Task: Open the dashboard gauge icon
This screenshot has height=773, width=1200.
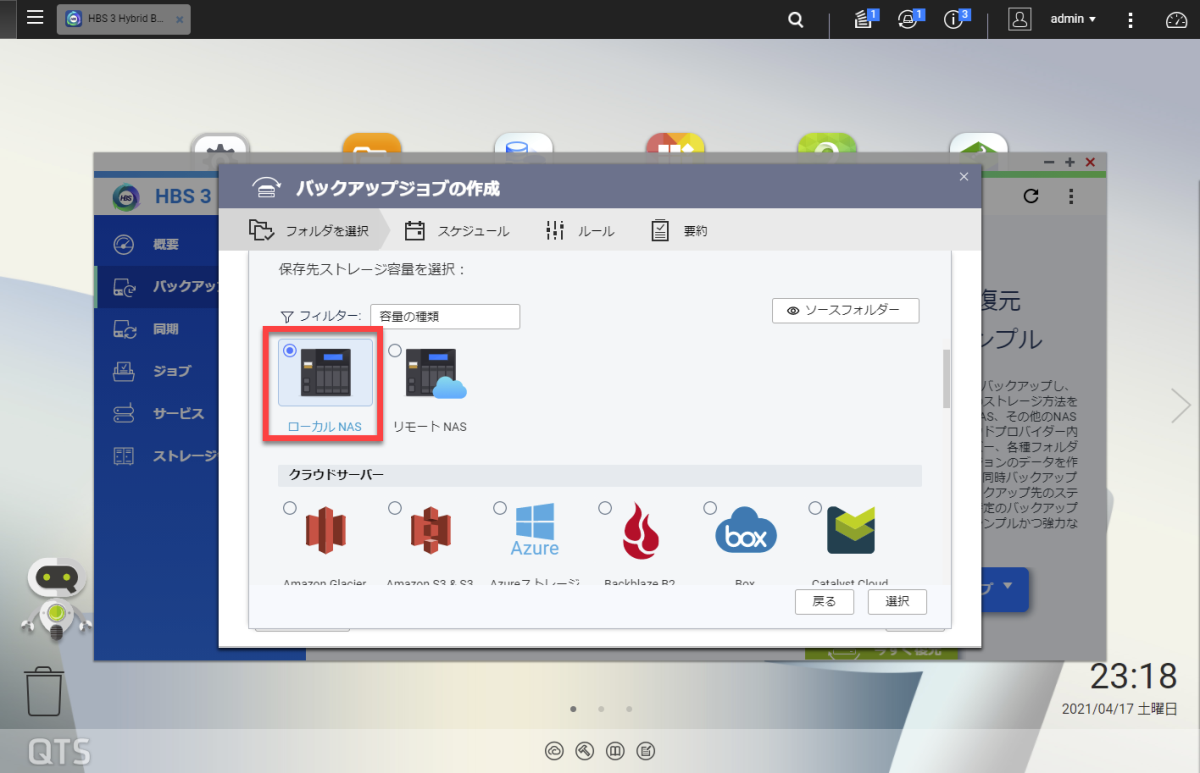Action: tap(1176, 19)
